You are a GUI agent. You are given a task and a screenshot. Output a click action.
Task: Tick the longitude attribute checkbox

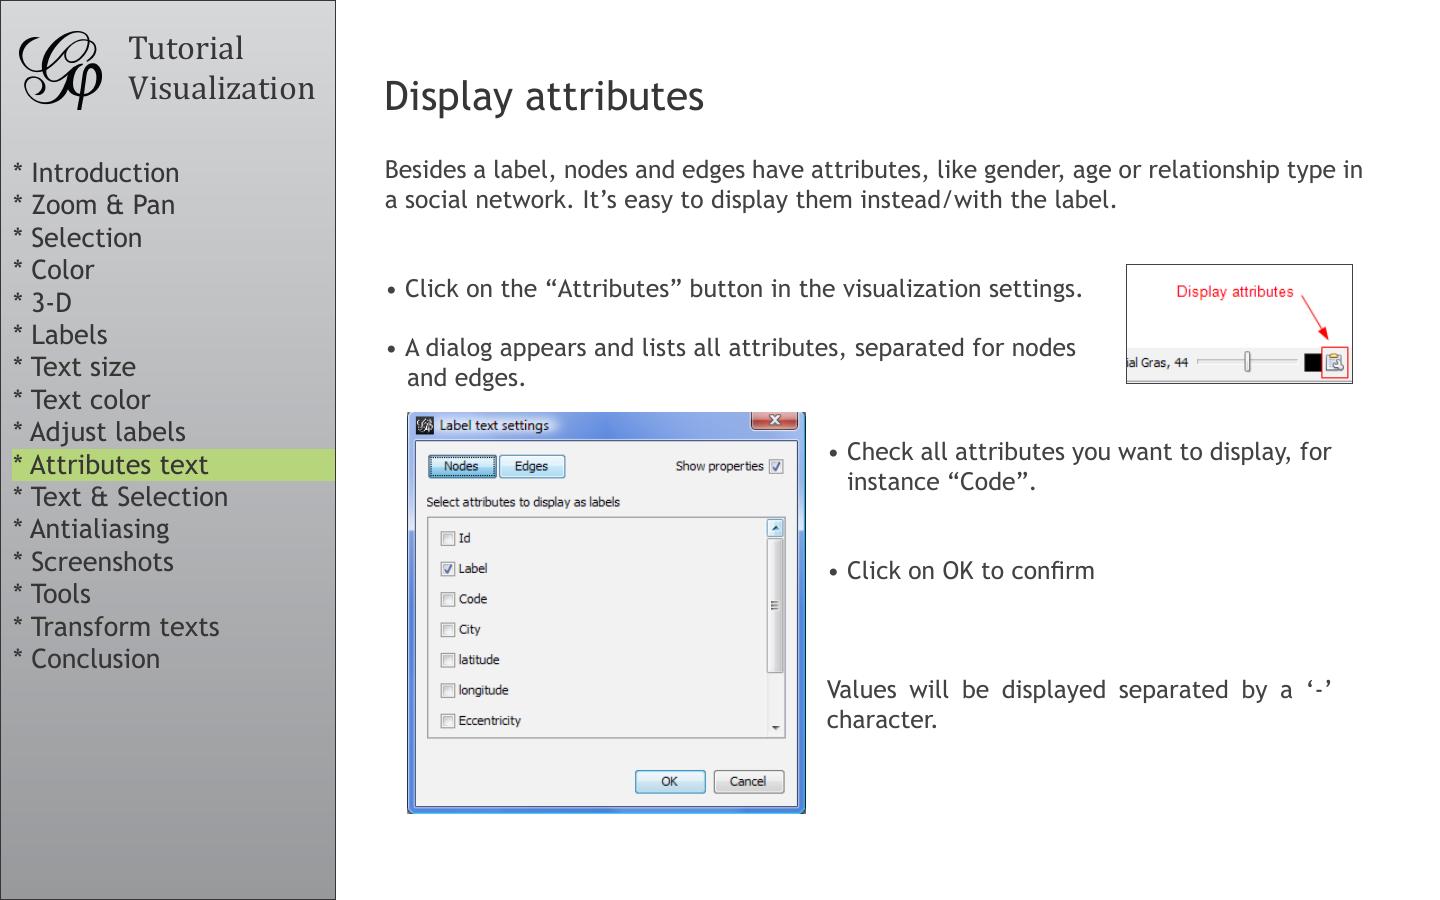(x=448, y=690)
